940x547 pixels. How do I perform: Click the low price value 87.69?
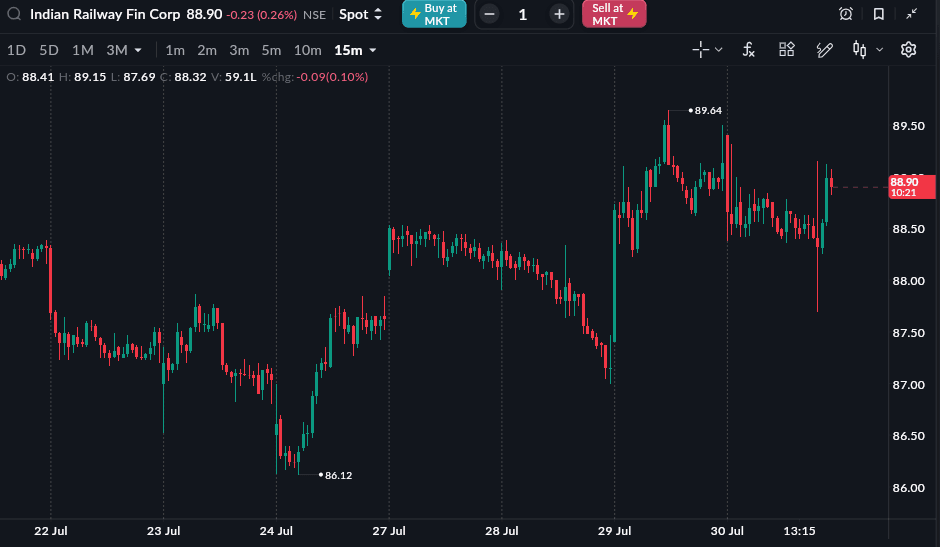[x=139, y=77]
